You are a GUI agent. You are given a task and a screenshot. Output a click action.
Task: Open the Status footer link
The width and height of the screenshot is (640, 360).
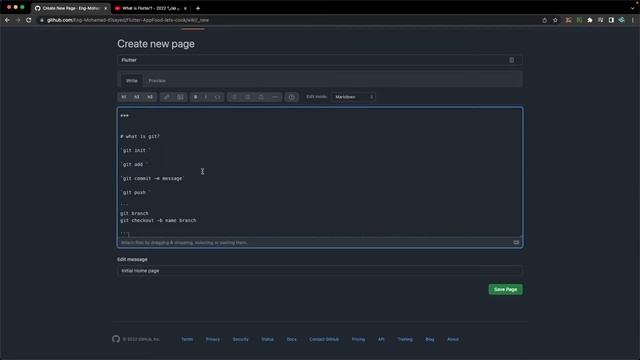point(267,339)
